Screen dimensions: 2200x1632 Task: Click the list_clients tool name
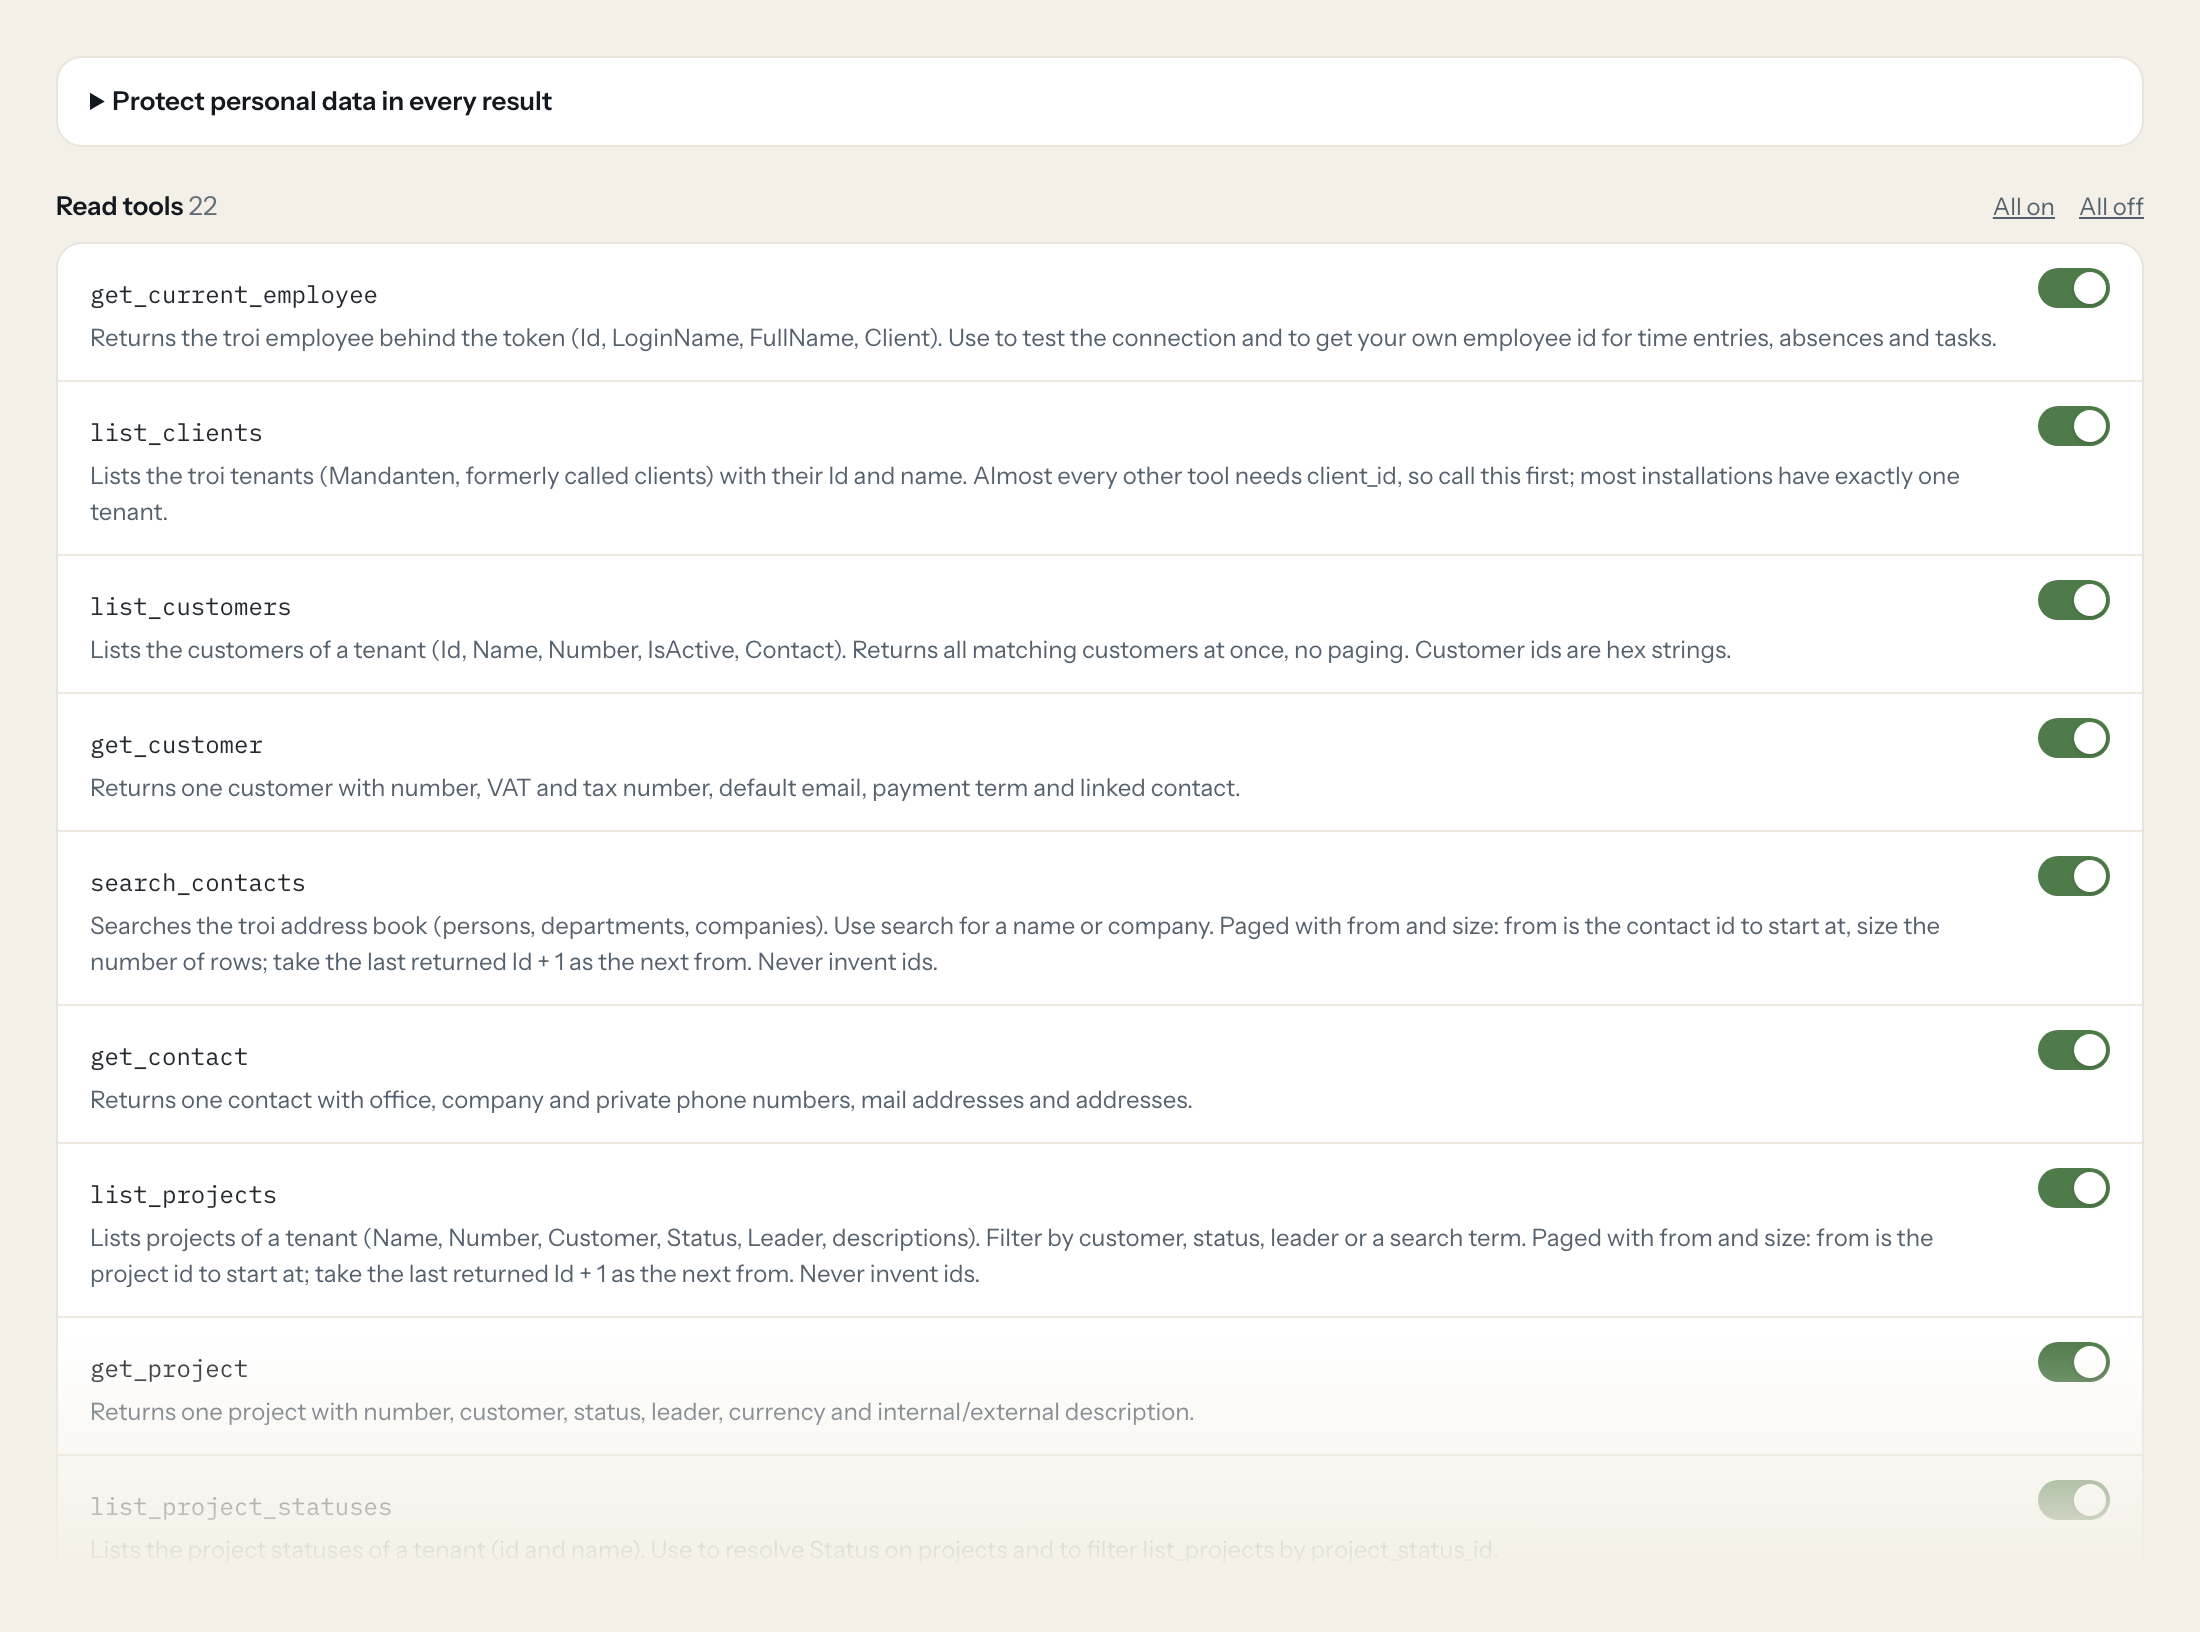(x=176, y=433)
